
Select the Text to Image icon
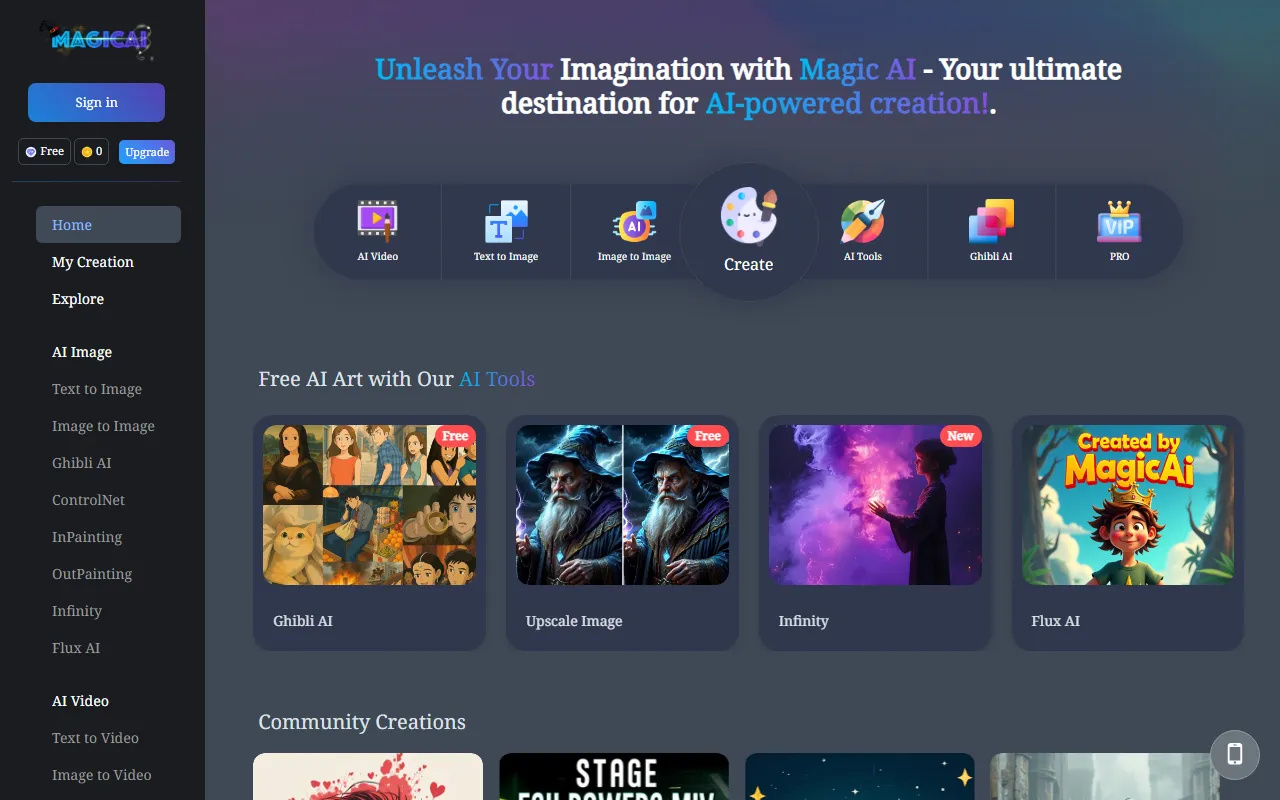click(506, 221)
